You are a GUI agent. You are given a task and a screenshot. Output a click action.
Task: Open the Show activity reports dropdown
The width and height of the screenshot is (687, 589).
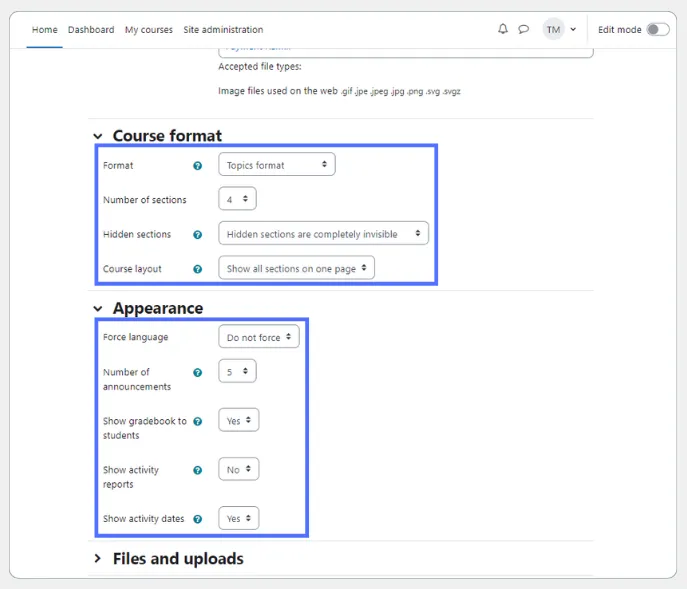(x=239, y=469)
